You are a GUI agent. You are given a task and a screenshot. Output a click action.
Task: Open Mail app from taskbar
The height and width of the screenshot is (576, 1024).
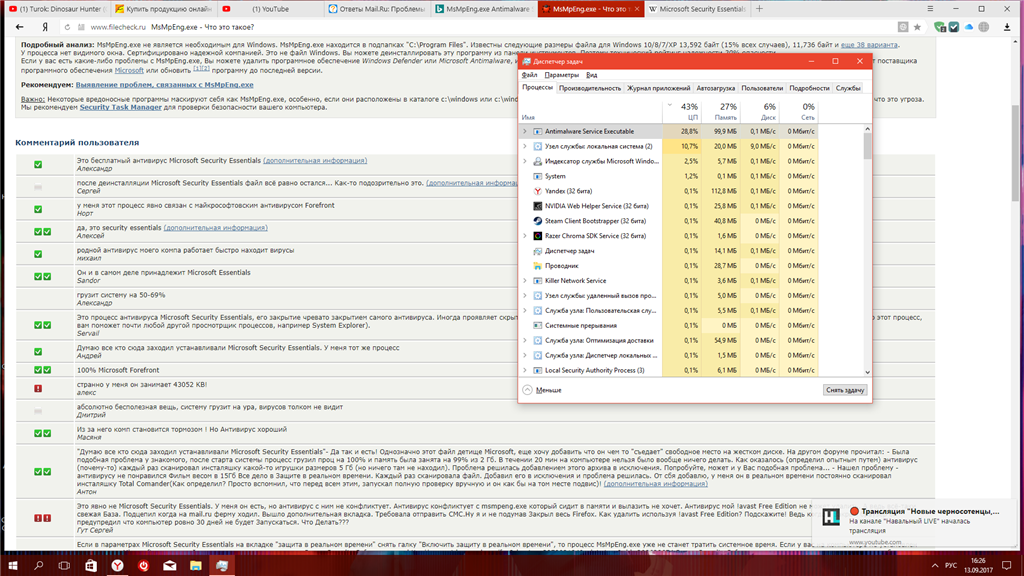(x=170, y=566)
